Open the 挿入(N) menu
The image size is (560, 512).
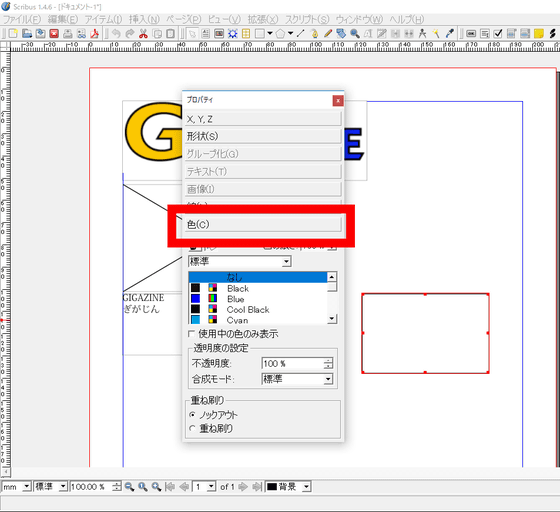point(144,19)
